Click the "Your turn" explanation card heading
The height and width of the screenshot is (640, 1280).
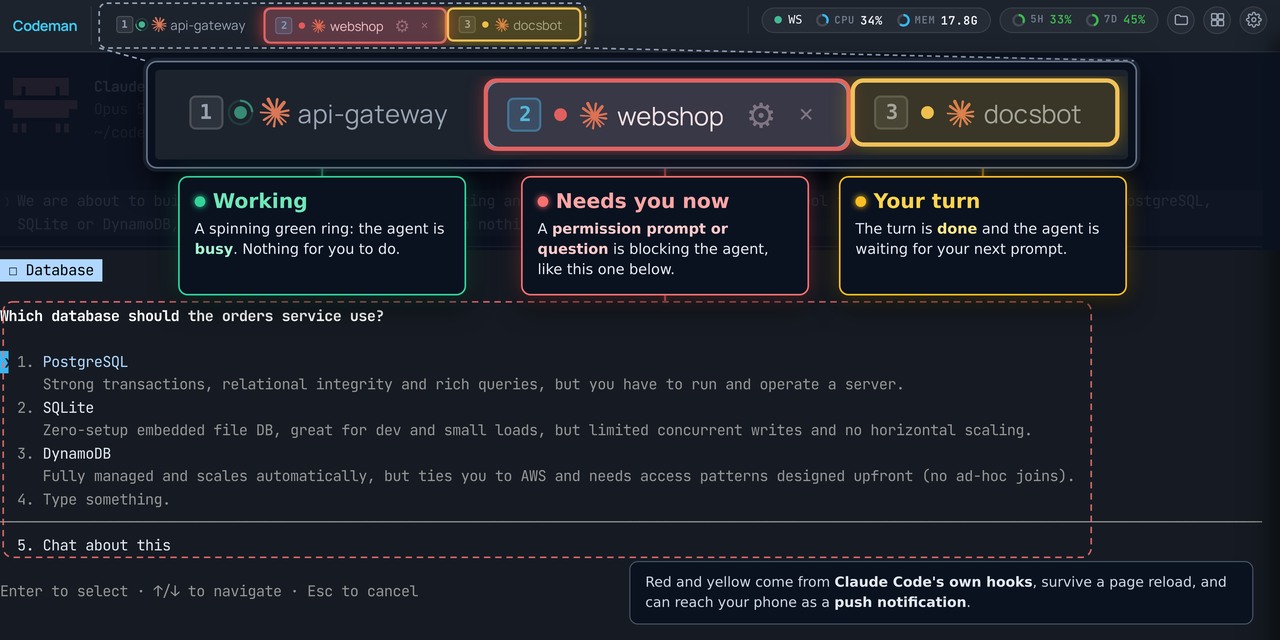click(927, 201)
